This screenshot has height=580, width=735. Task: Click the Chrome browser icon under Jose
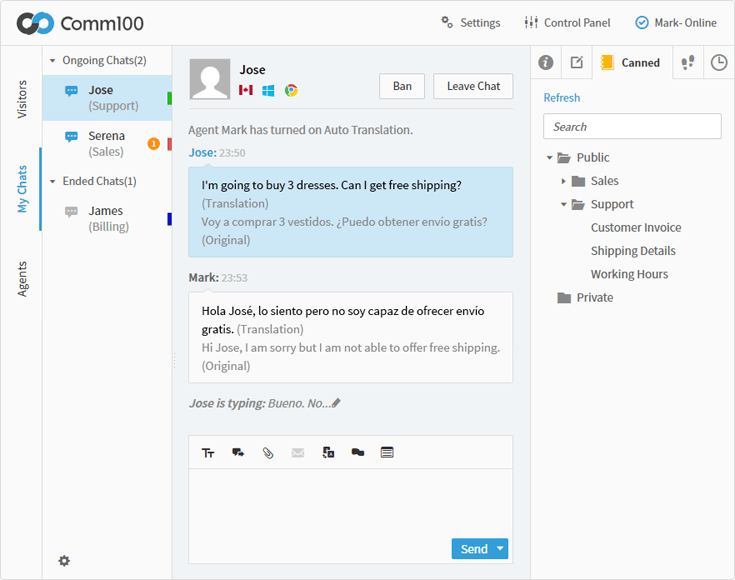291,90
